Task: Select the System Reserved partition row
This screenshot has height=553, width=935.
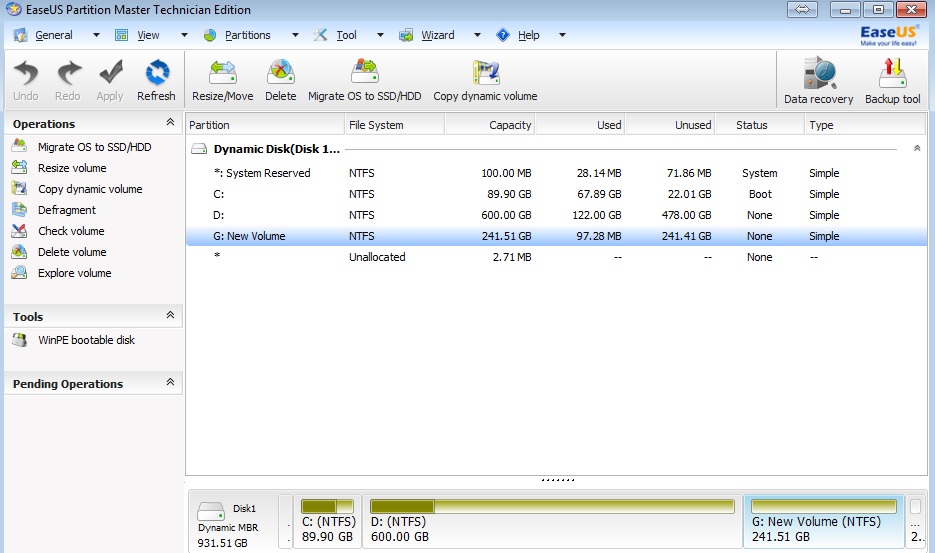Action: (x=556, y=173)
